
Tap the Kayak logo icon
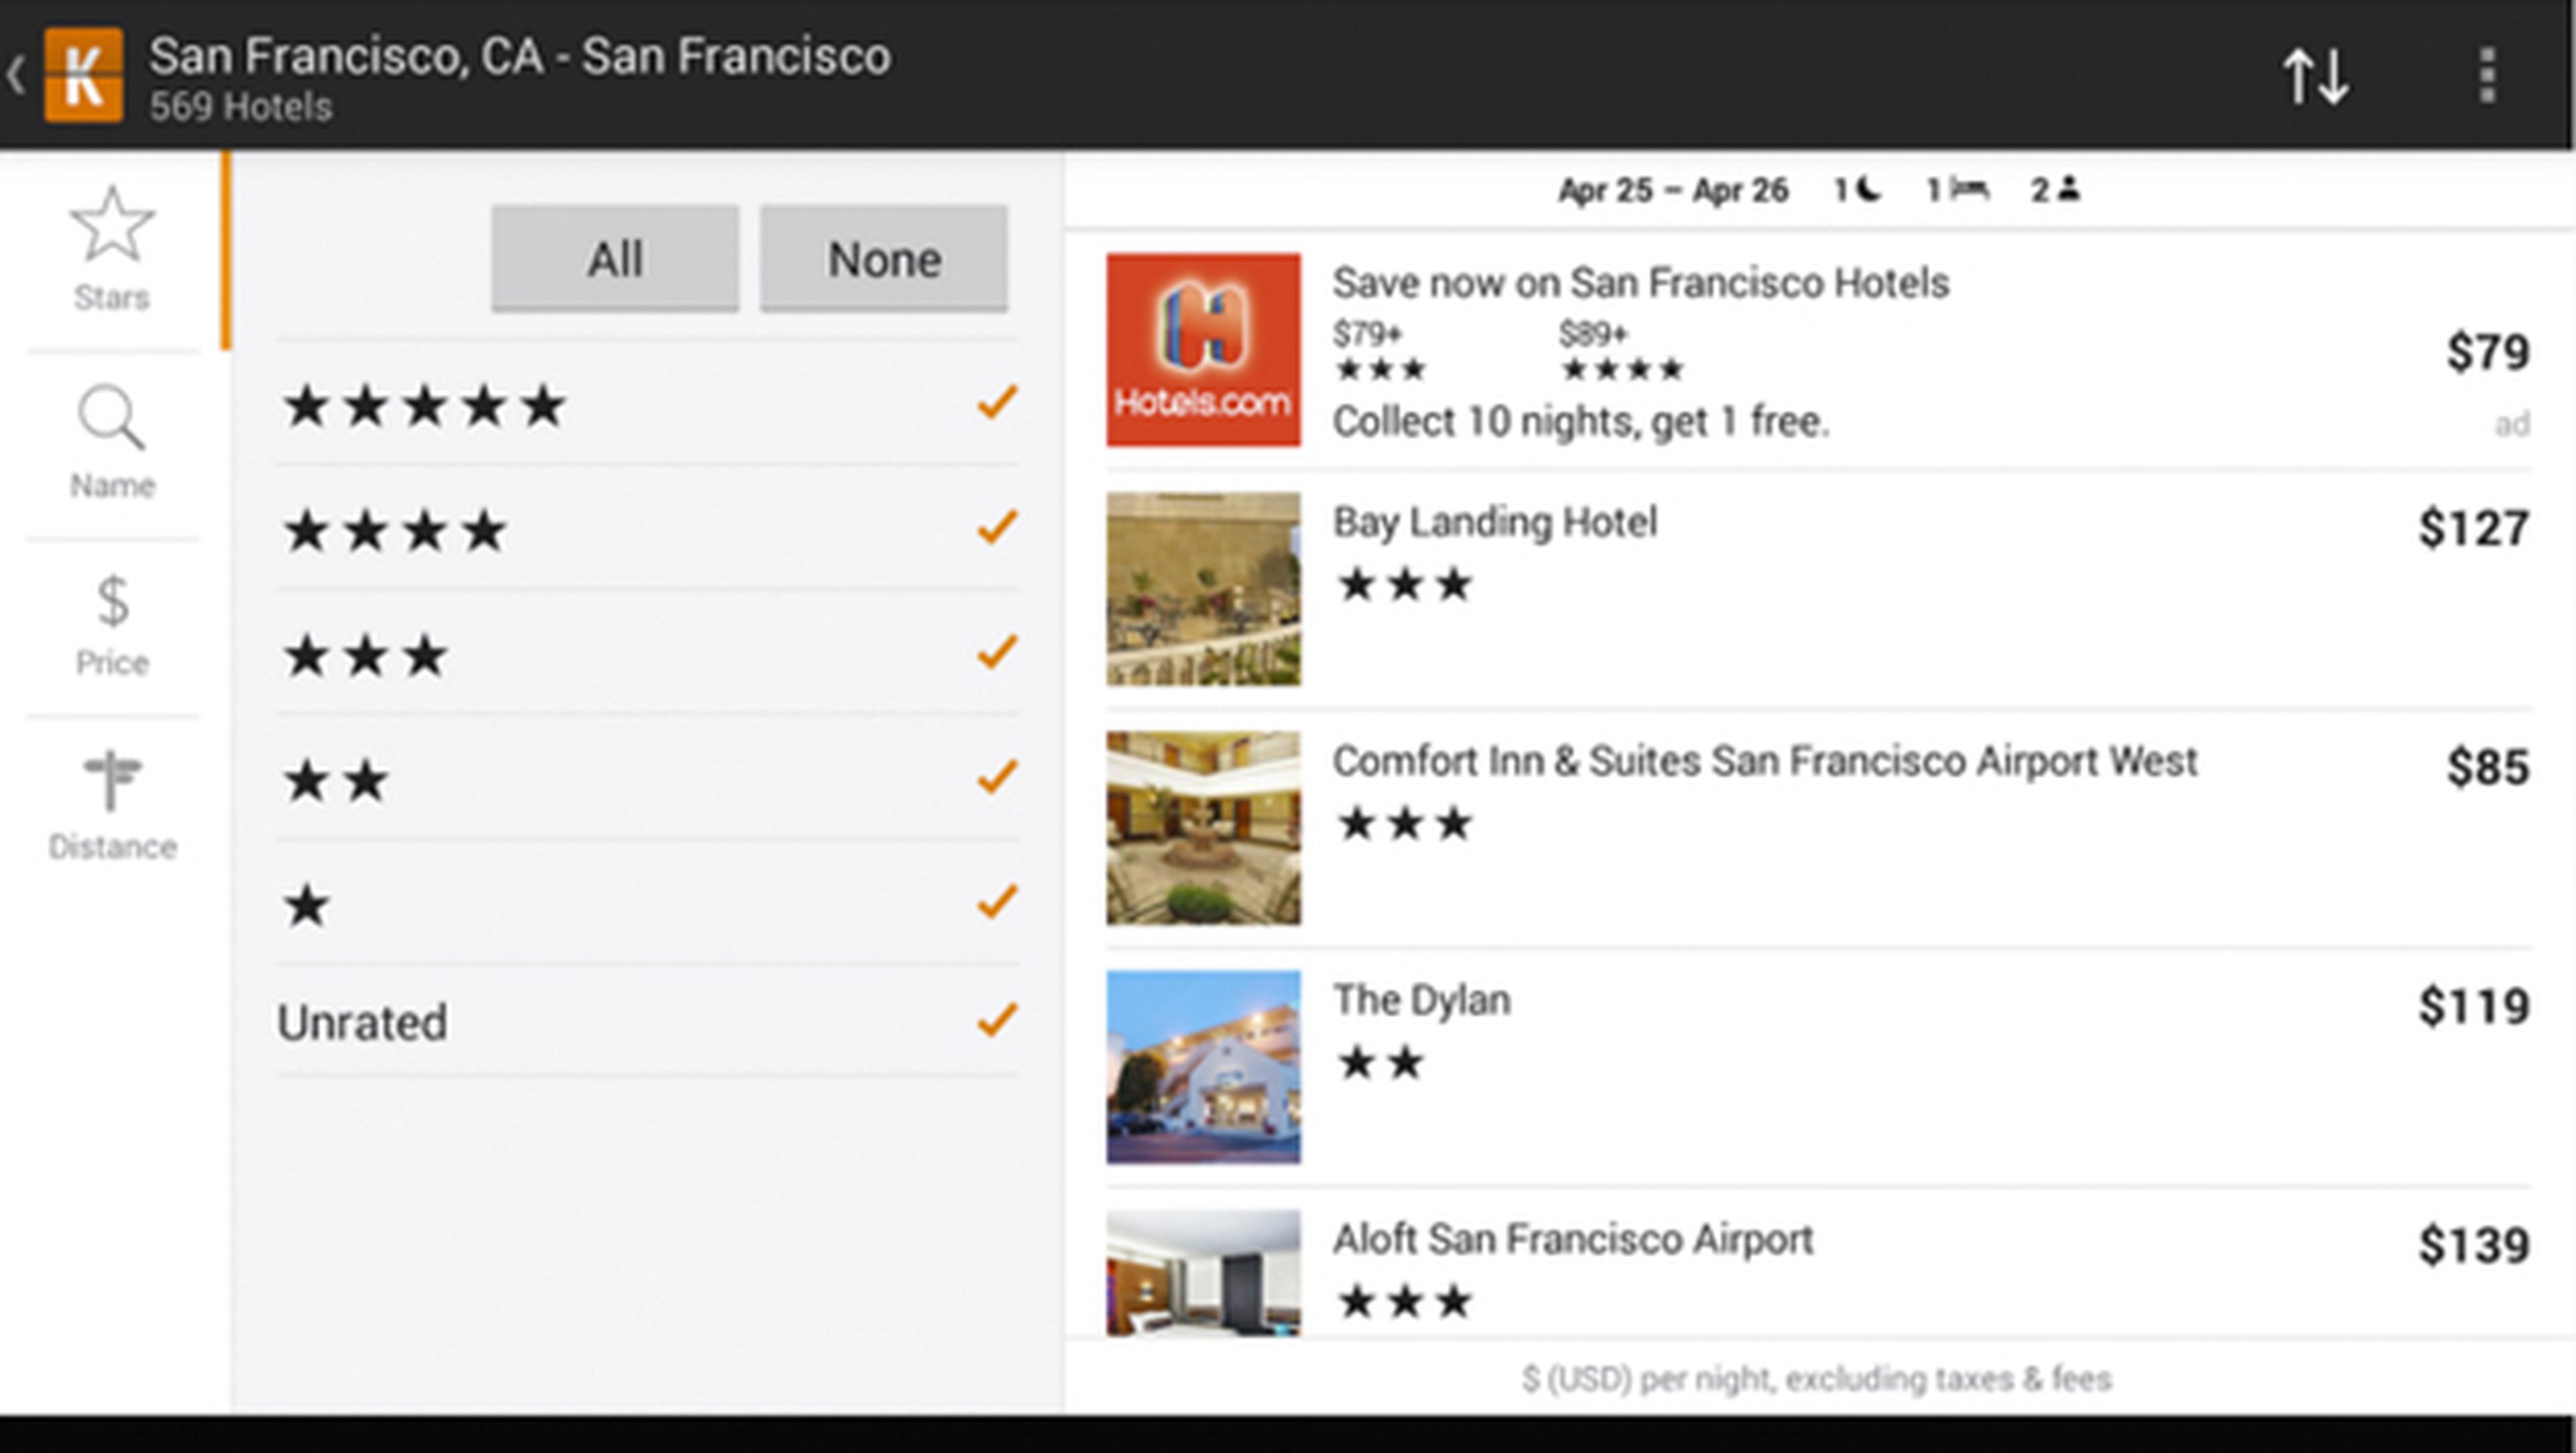tap(84, 76)
